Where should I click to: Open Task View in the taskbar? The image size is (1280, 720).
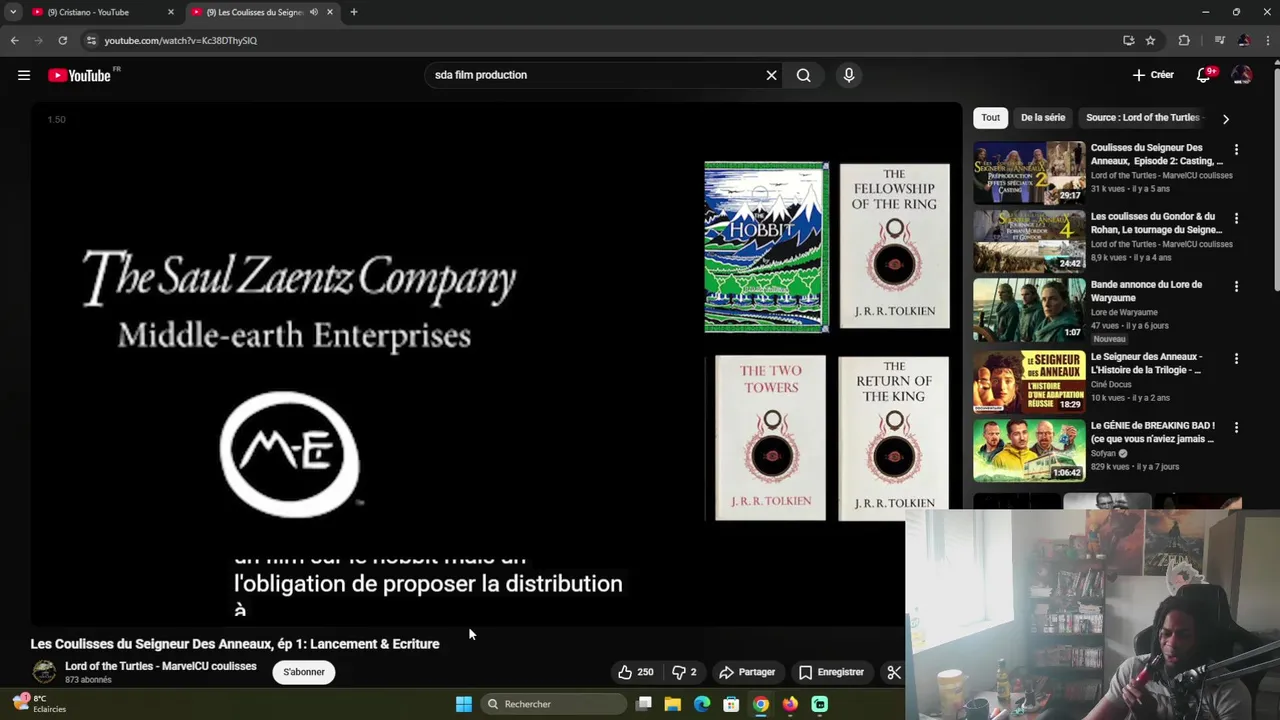point(644,704)
